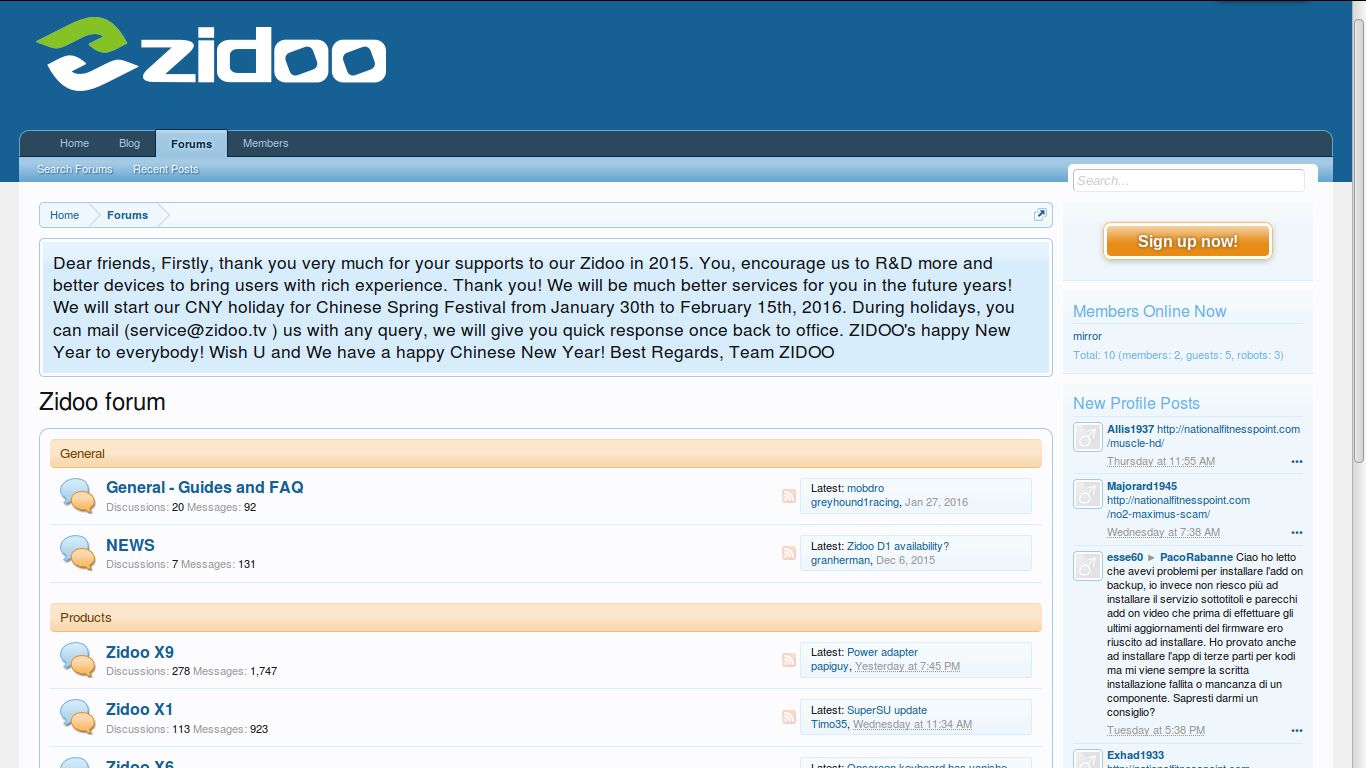
Task: Click timestamp Wednesday at 7:38 AM
Action: 1163,532
